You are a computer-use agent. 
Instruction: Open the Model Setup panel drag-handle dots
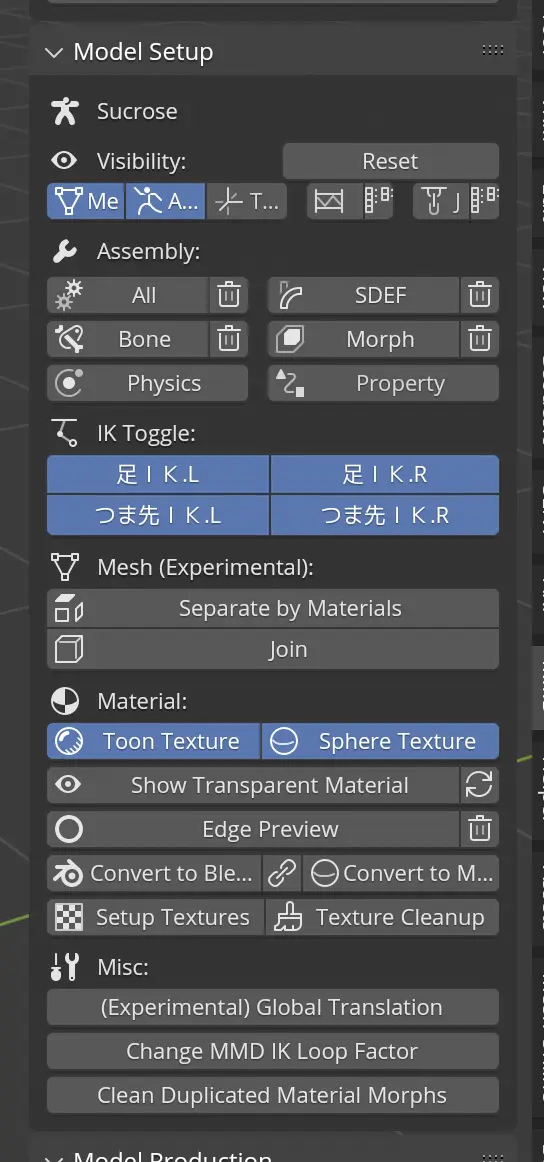(x=493, y=50)
